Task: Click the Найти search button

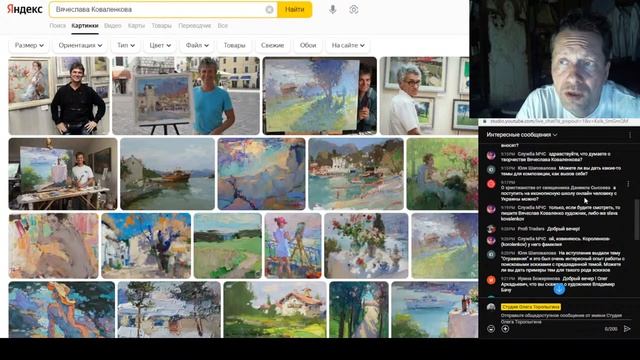Action: (294, 9)
